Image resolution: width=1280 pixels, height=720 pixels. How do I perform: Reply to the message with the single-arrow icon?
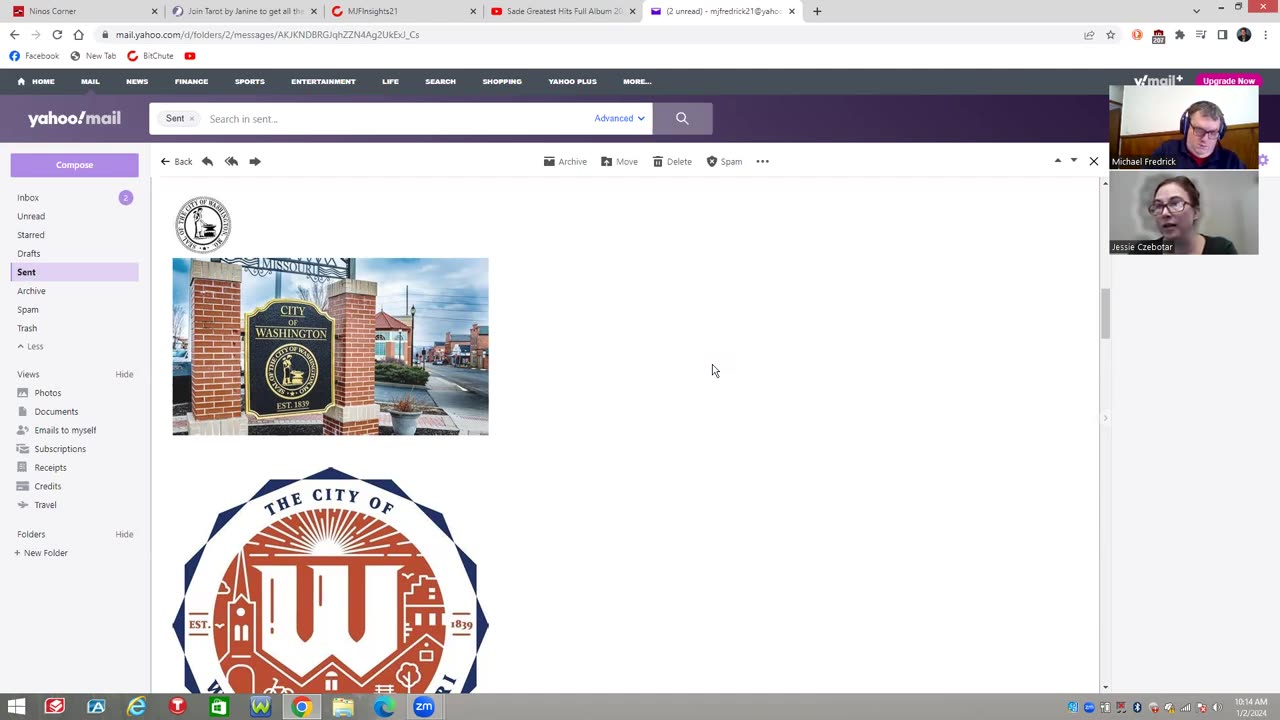pos(207,161)
